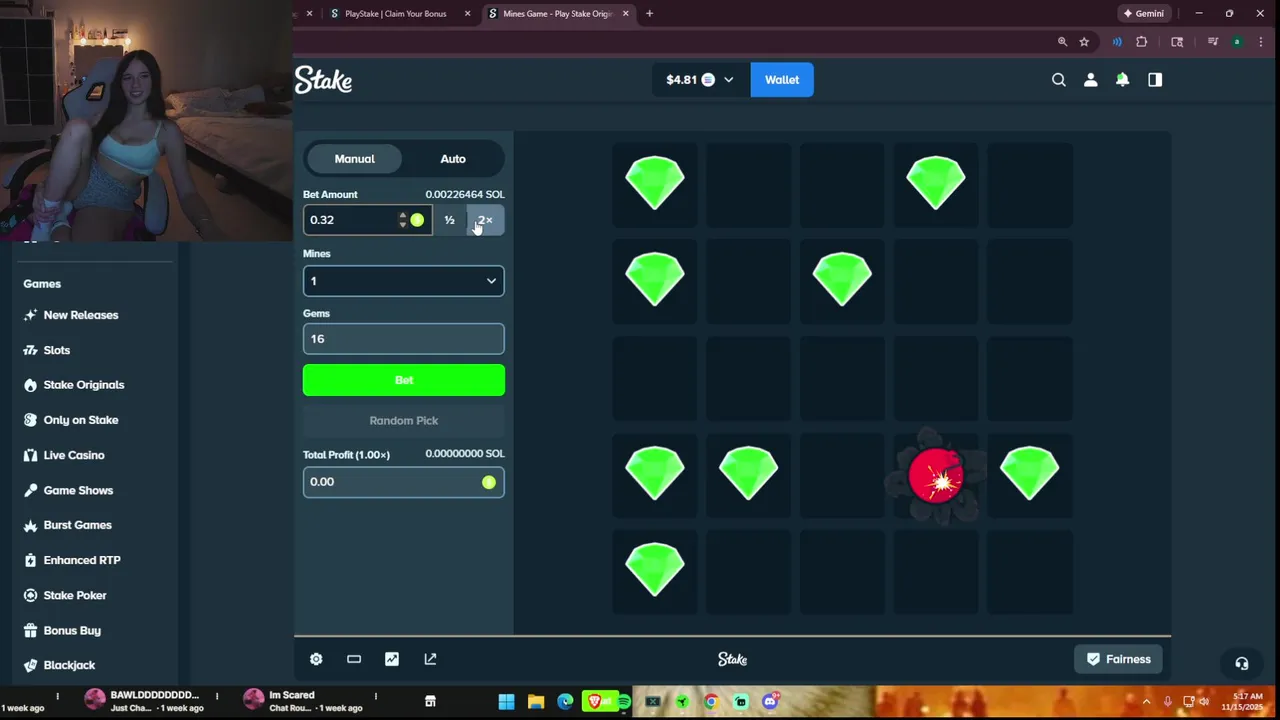Open Gemini in browser toolbar
Image resolution: width=1280 pixels, height=720 pixels.
click(x=1144, y=14)
